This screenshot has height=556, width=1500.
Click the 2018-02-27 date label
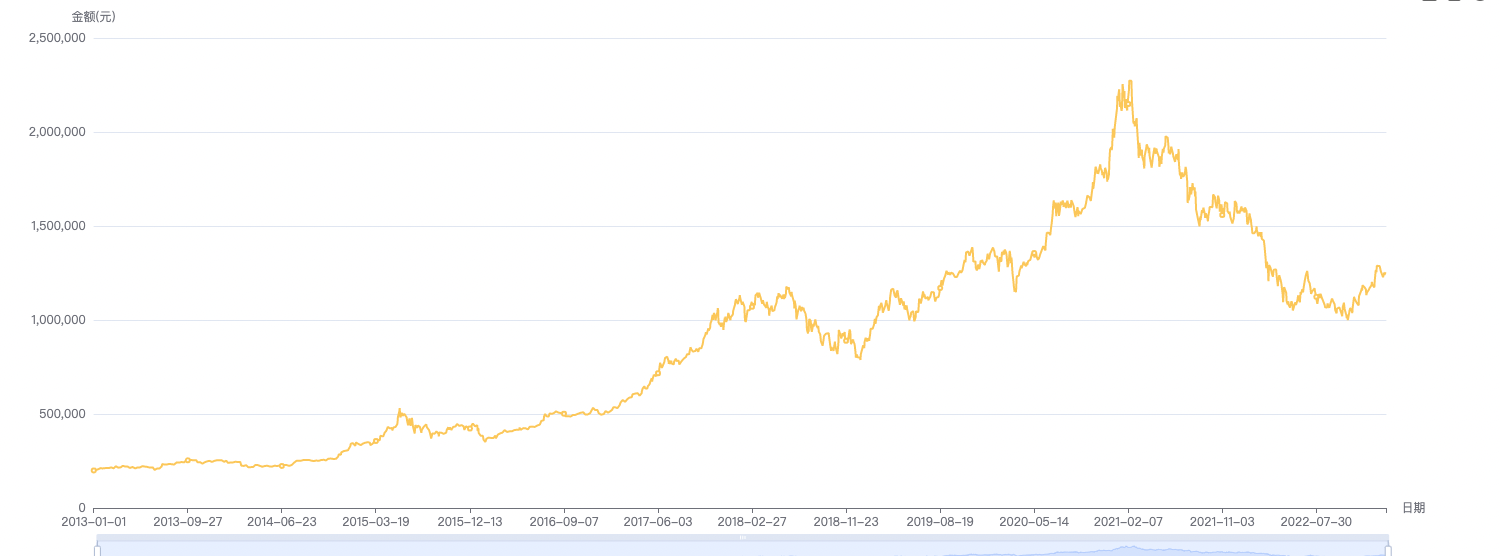click(752, 522)
